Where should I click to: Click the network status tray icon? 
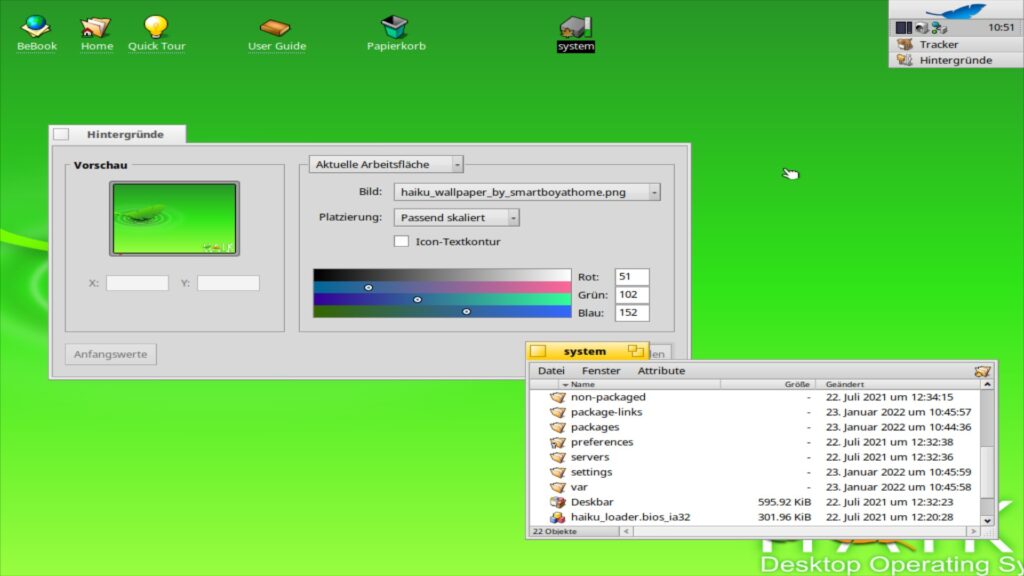pos(940,27)
